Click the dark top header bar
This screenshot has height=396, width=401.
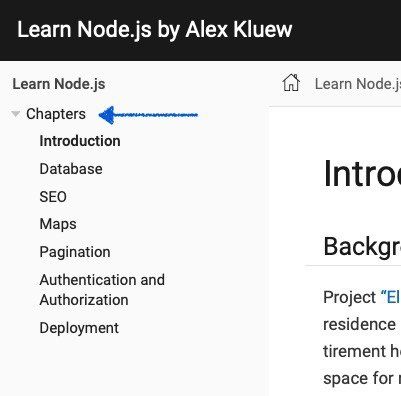(200, 30)
